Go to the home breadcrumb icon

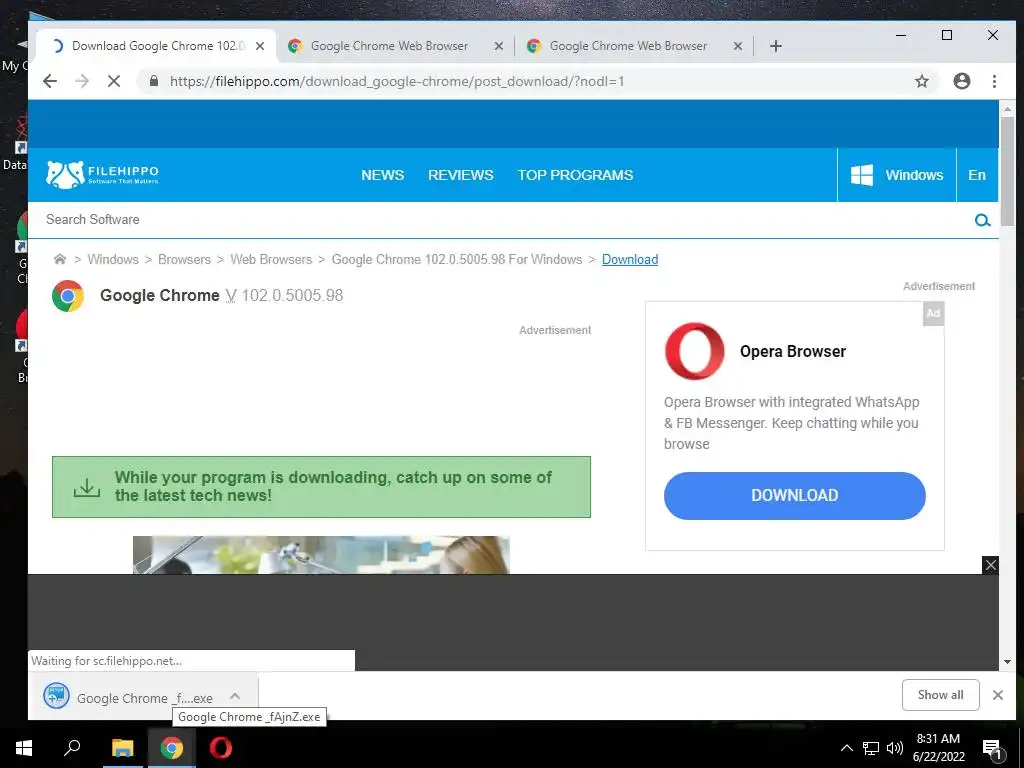click(x=59, y=259)
